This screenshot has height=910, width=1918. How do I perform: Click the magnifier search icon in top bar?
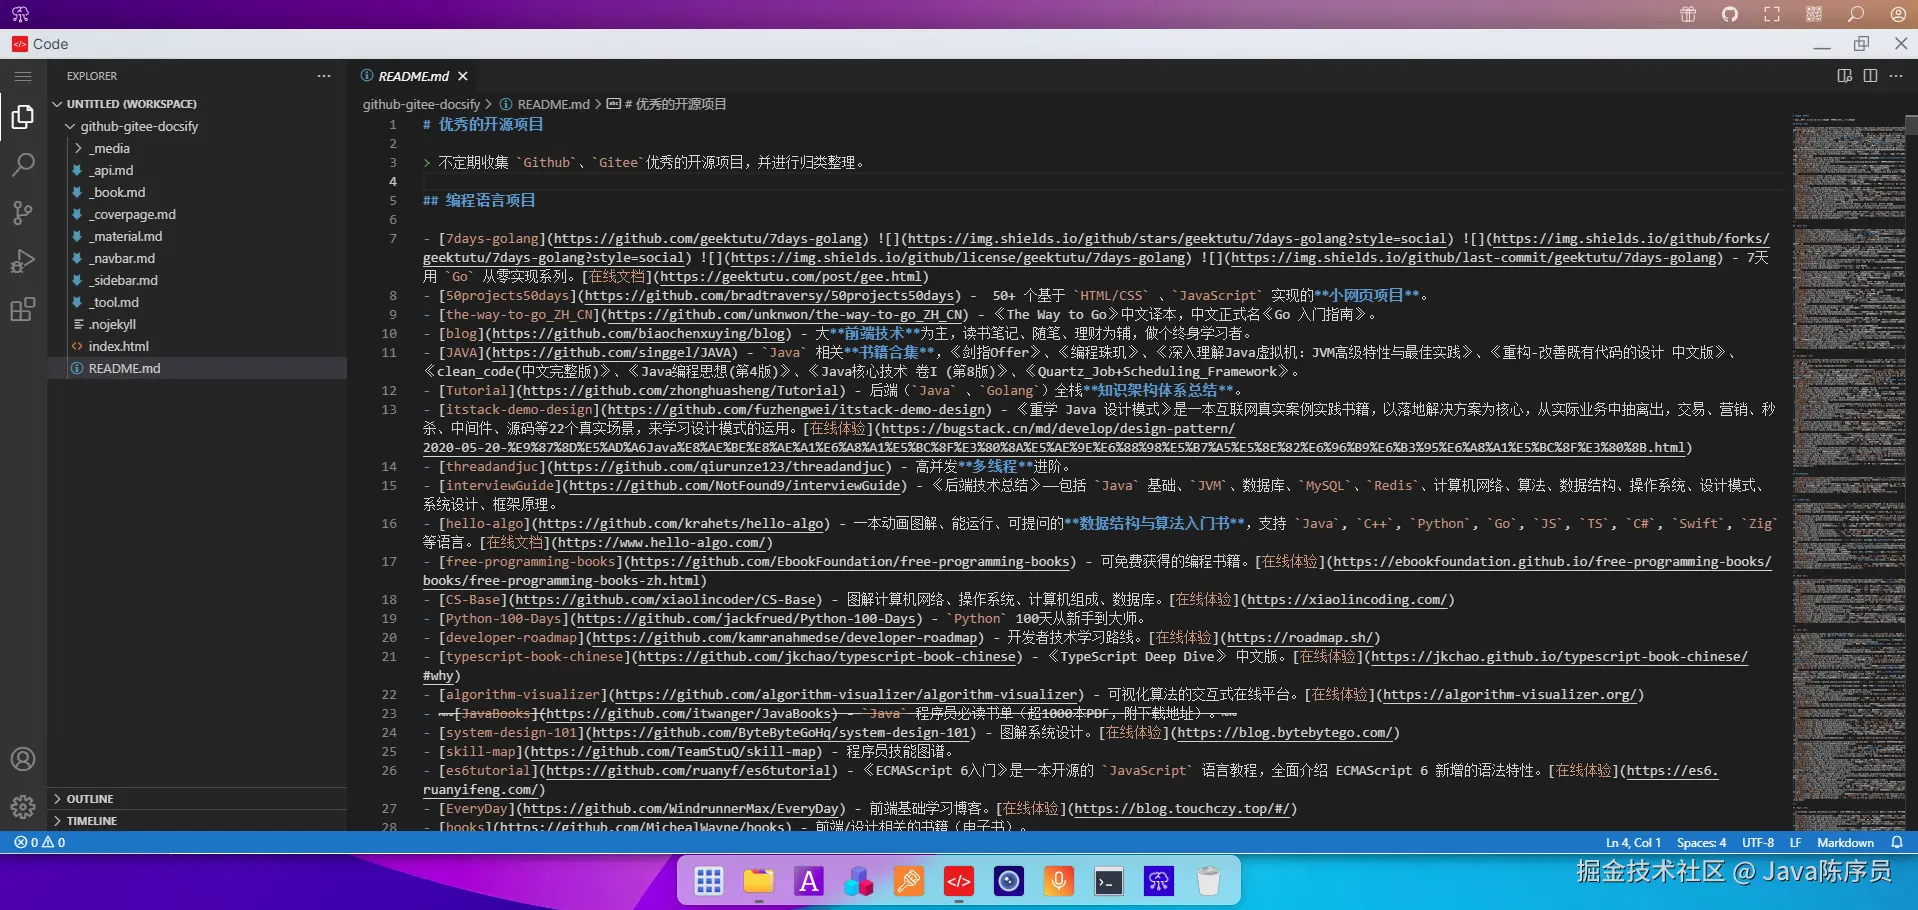1856,14
